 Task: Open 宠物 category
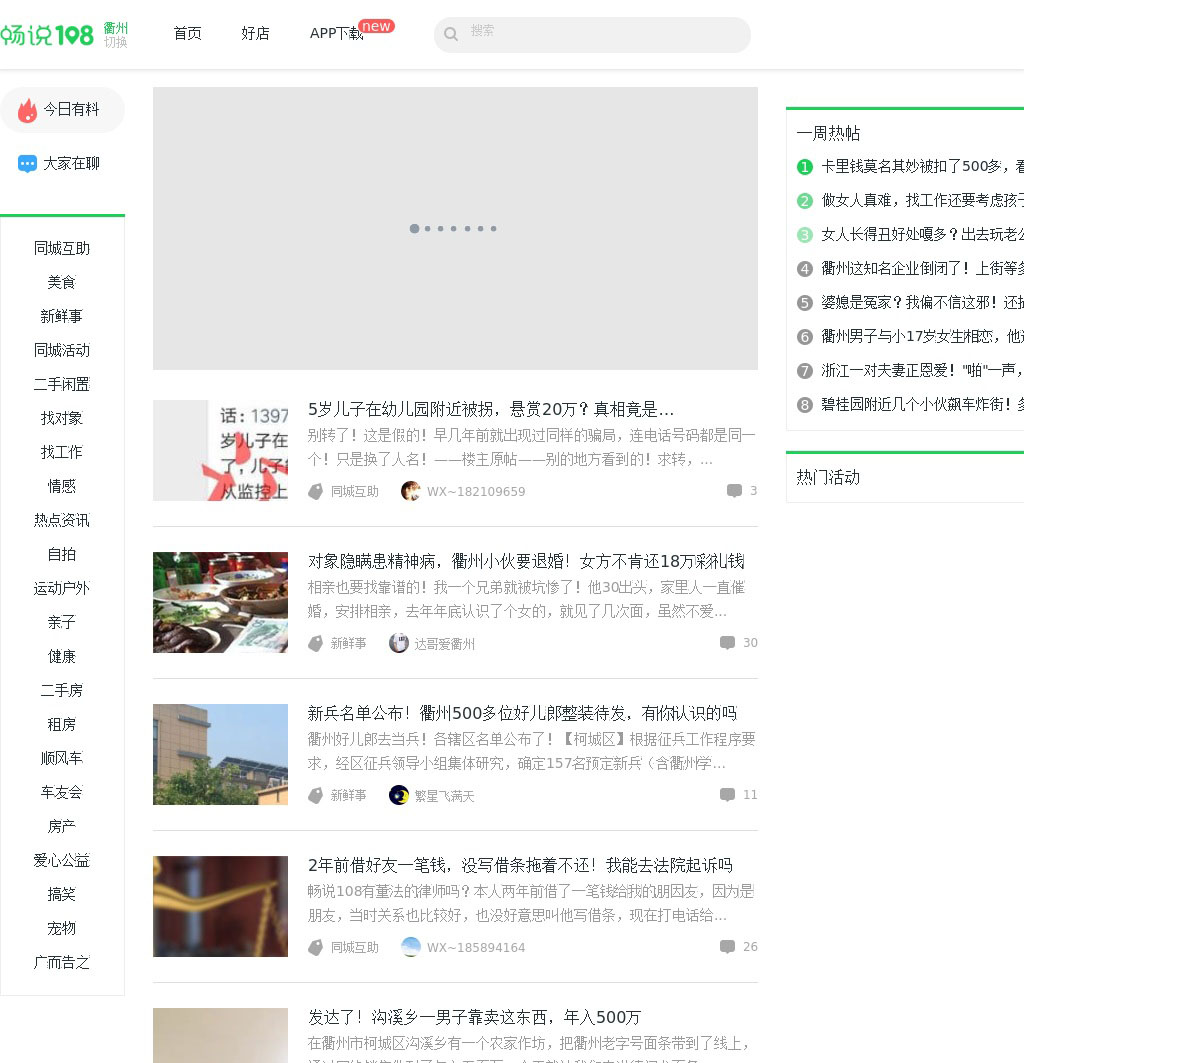(62, 928)
